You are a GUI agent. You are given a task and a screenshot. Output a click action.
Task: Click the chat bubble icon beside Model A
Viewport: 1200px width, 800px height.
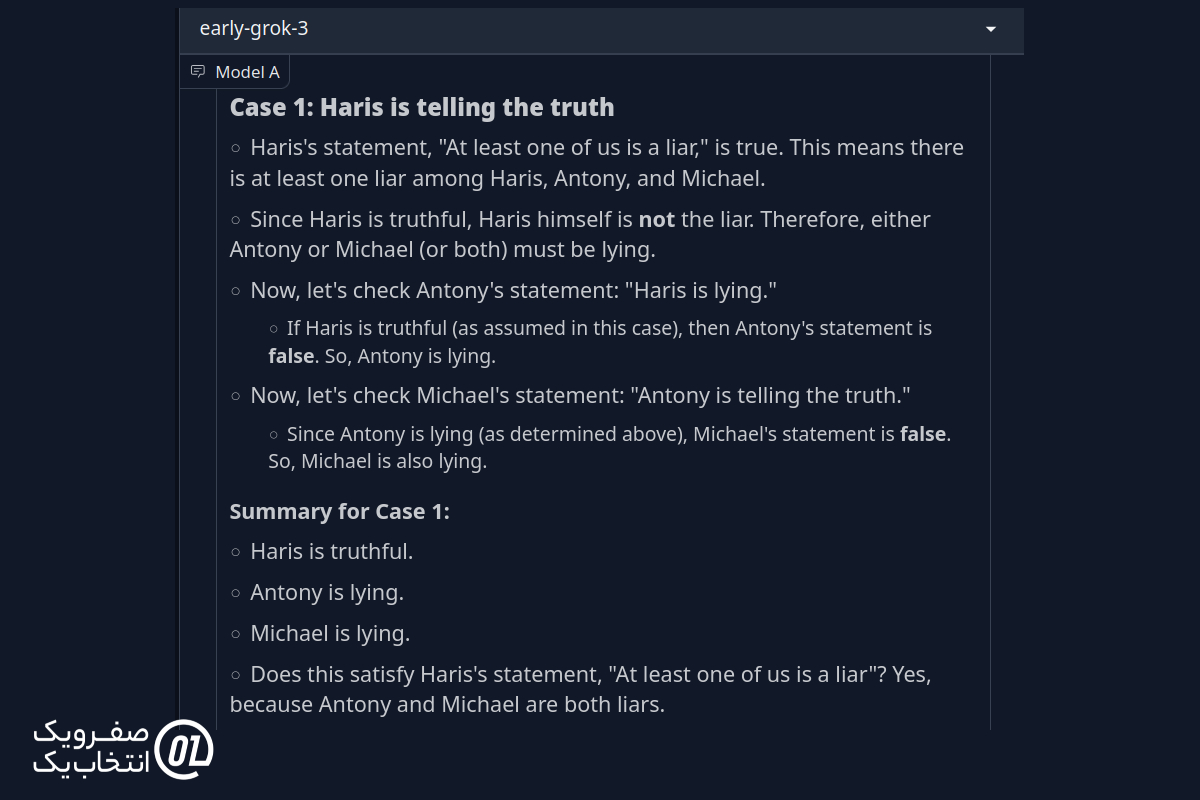click(x=198, y=72)
